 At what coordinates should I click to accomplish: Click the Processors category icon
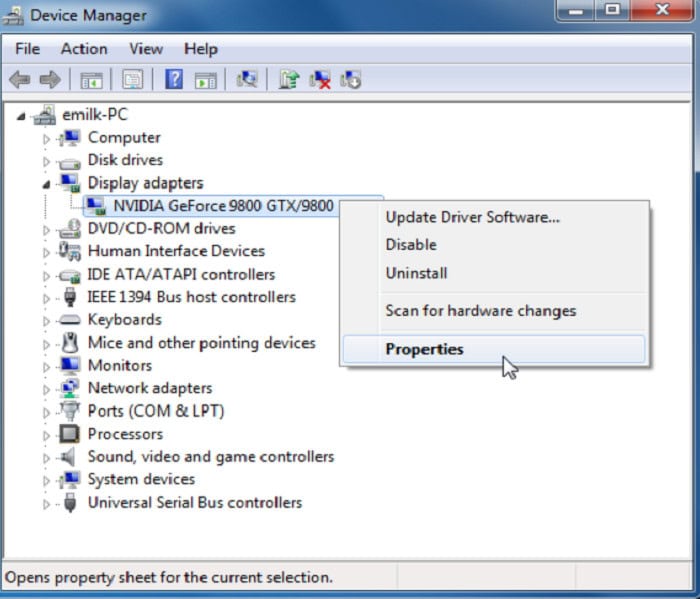[x=70, y=434]
